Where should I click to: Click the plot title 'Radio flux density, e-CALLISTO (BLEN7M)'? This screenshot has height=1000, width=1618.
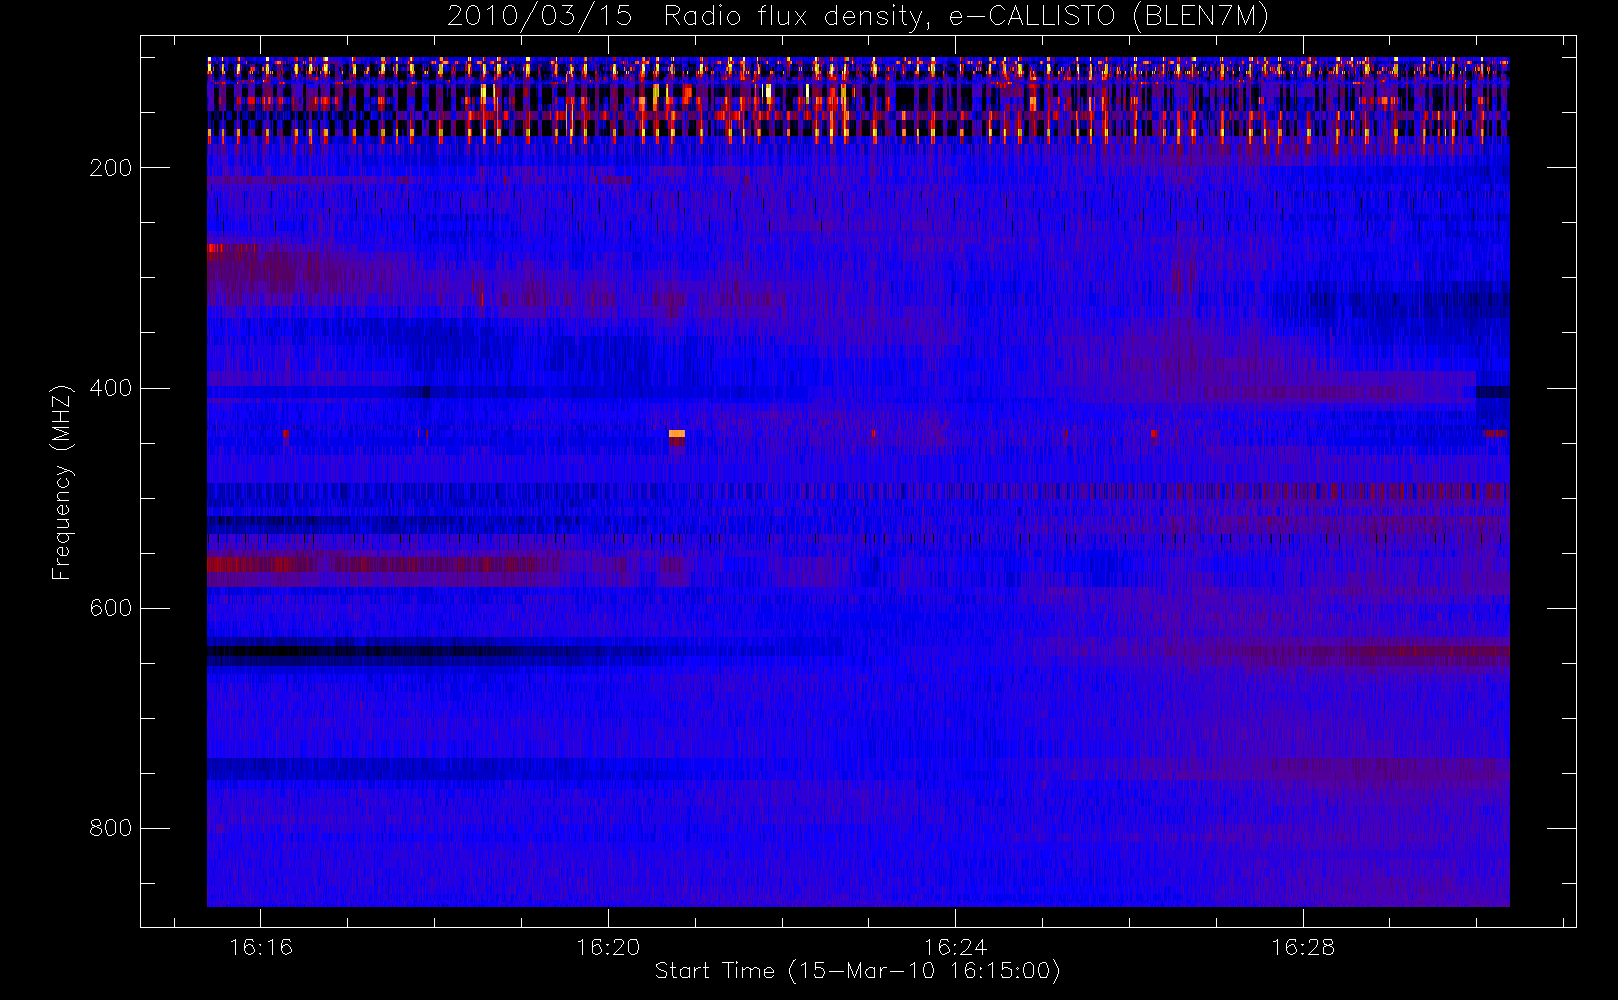(x=966, y=17)
